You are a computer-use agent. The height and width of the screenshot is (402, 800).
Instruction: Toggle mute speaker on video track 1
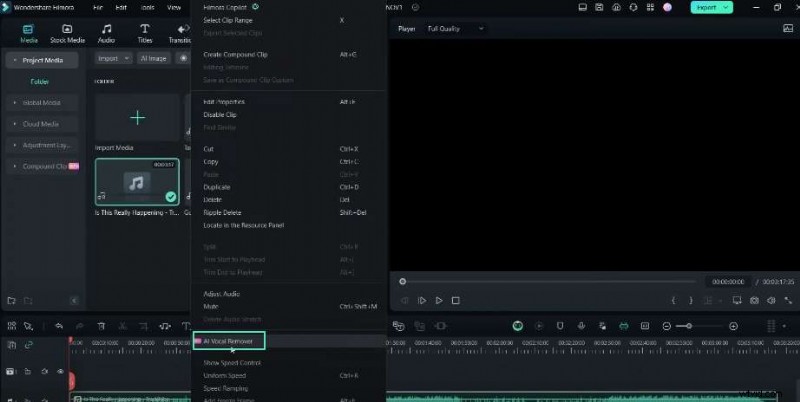[44, 371]
